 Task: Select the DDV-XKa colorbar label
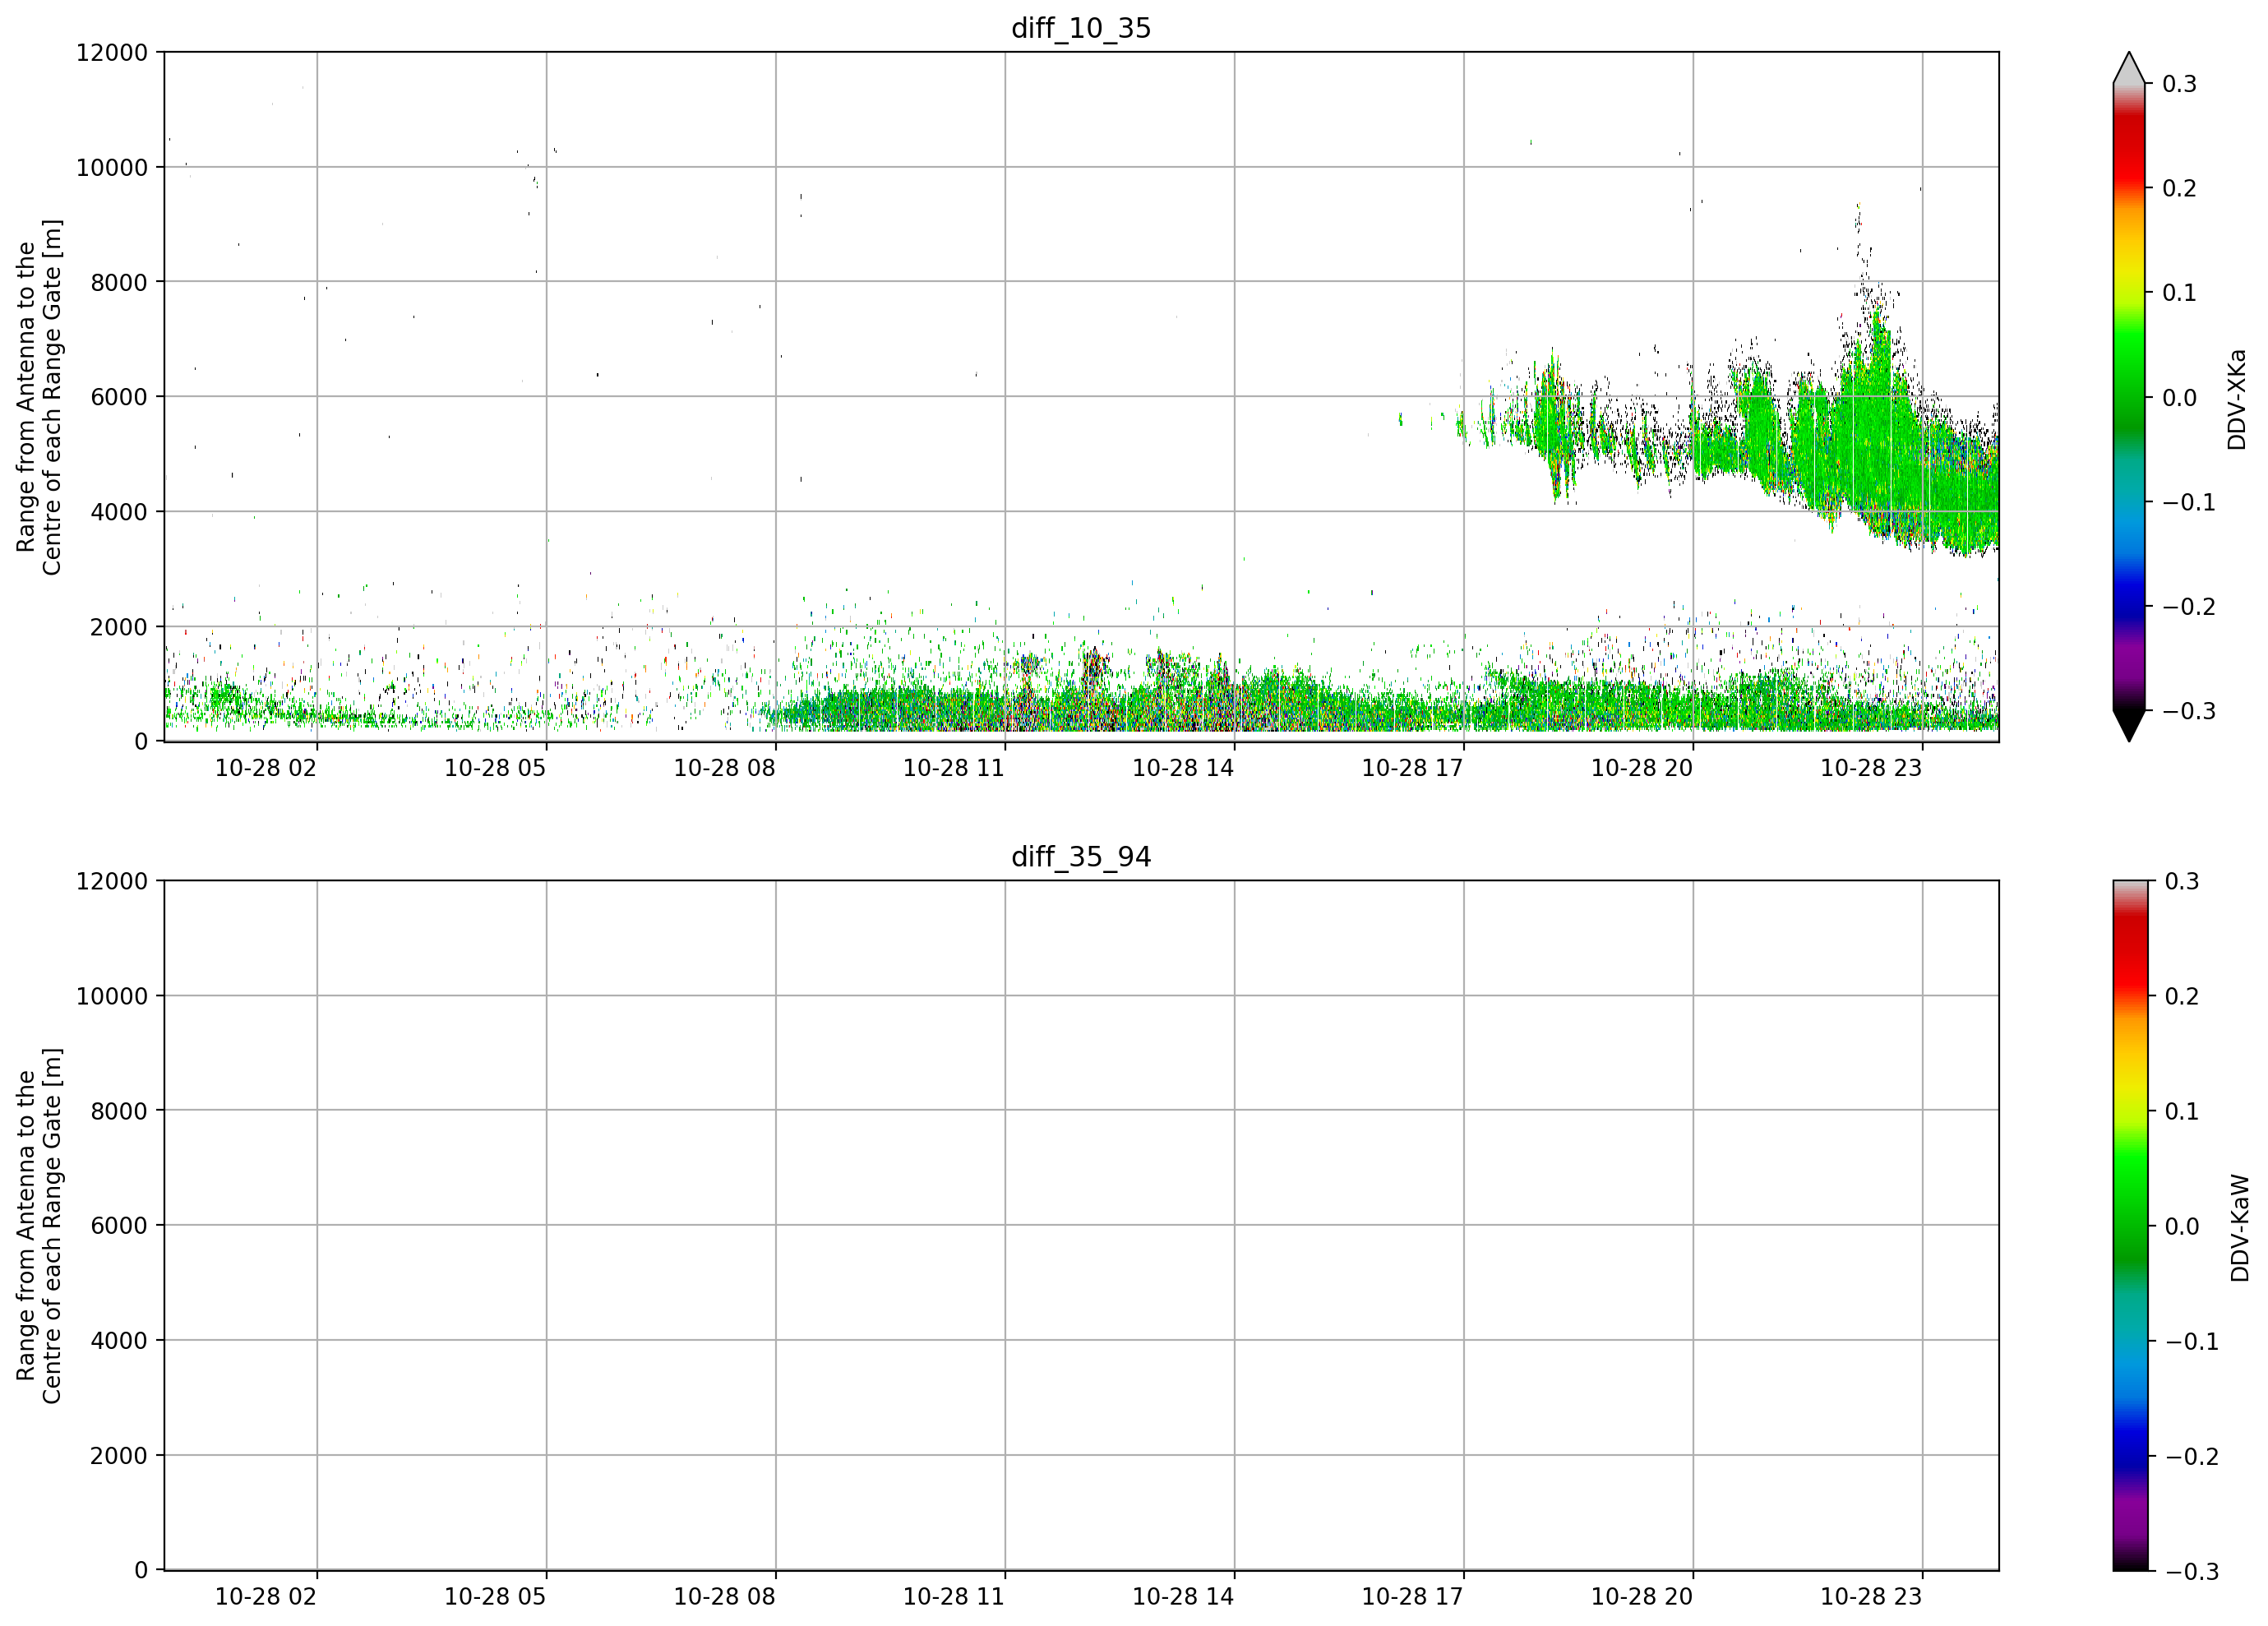(2238, 399)
